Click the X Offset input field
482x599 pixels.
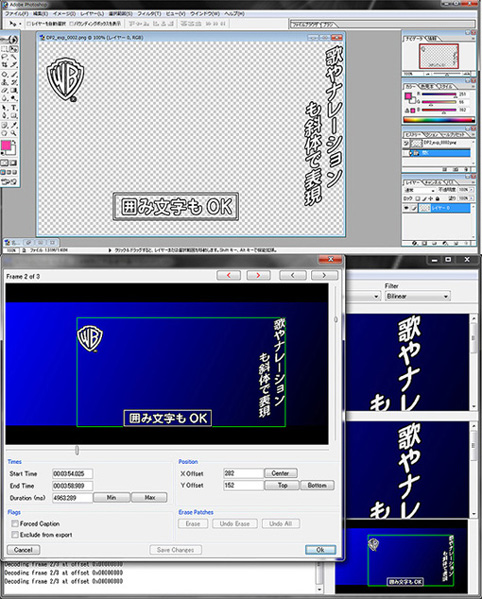click(243, 473)
